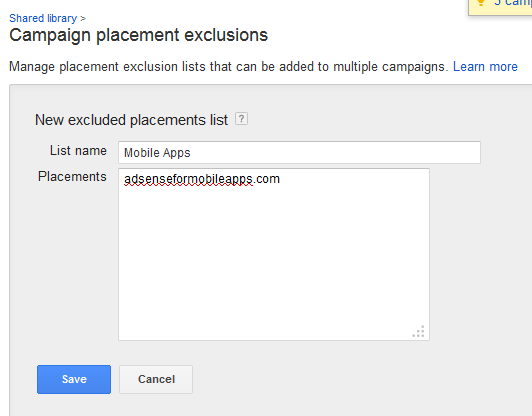Screen dimensions: 532x416
Task: Click the question mark help icon
Action: 241,119
